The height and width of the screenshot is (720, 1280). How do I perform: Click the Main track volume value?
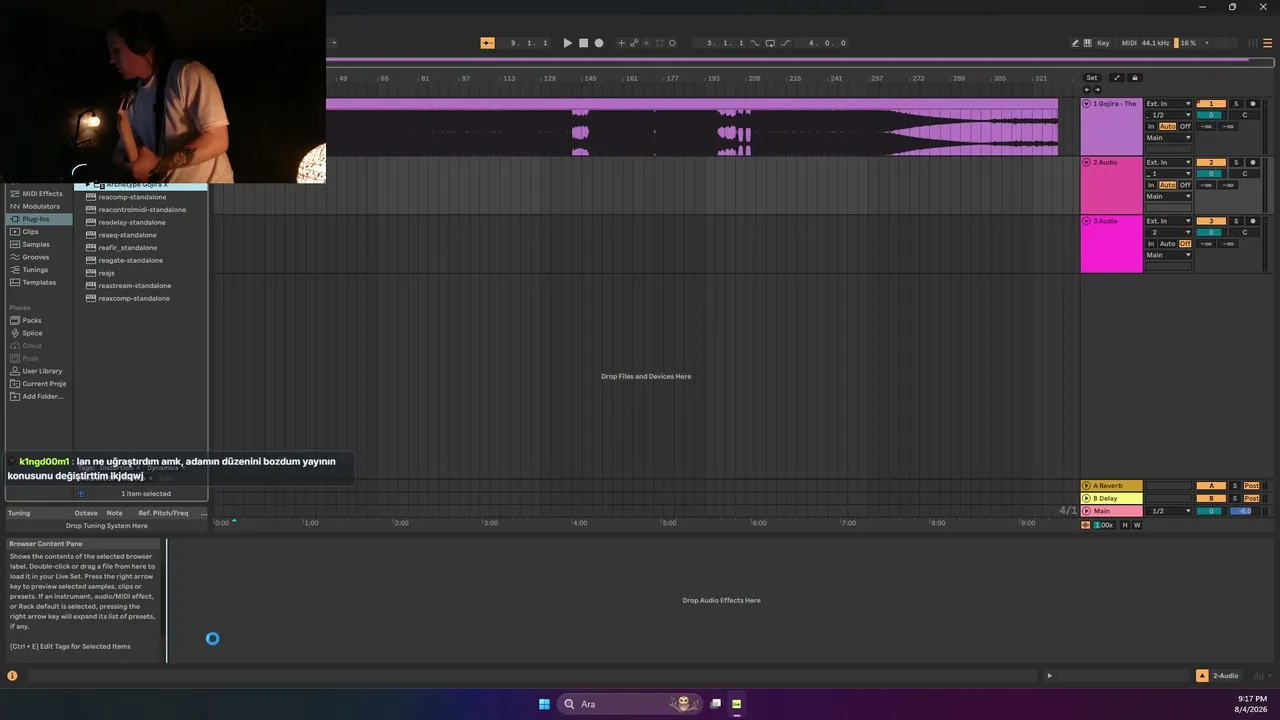tap(1211, 511)
